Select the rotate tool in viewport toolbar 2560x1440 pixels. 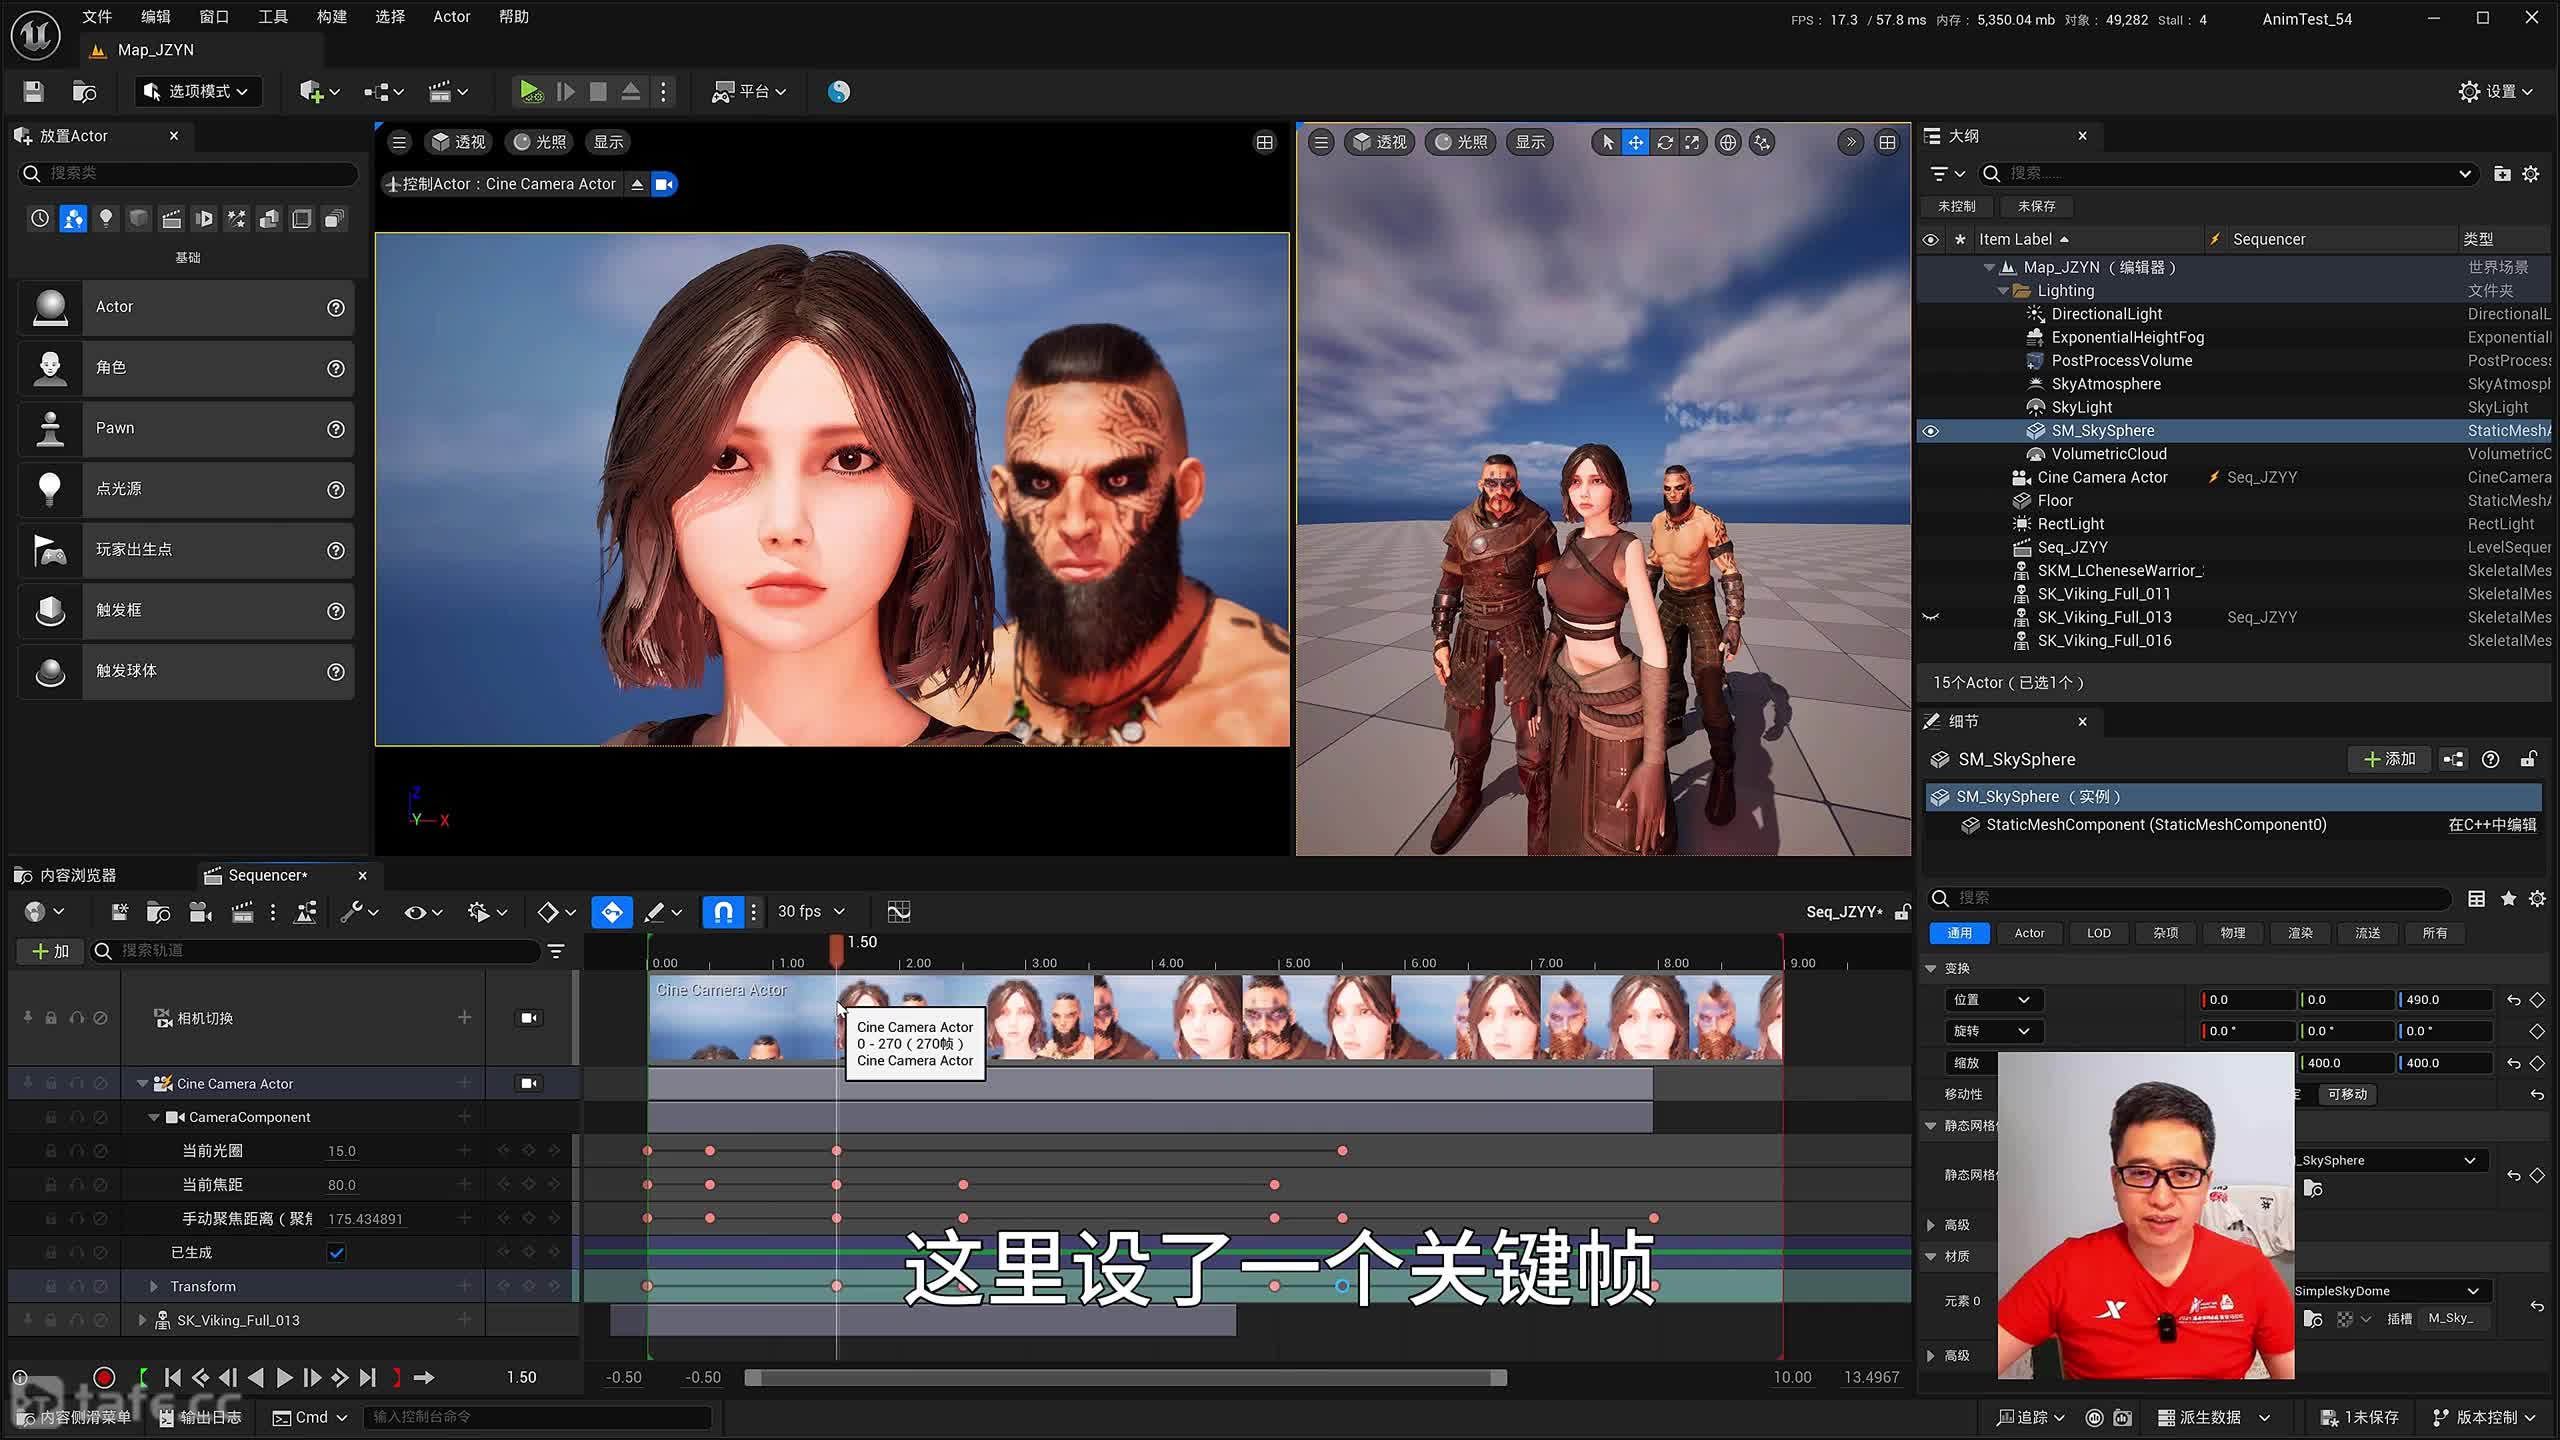point(1664,143)
